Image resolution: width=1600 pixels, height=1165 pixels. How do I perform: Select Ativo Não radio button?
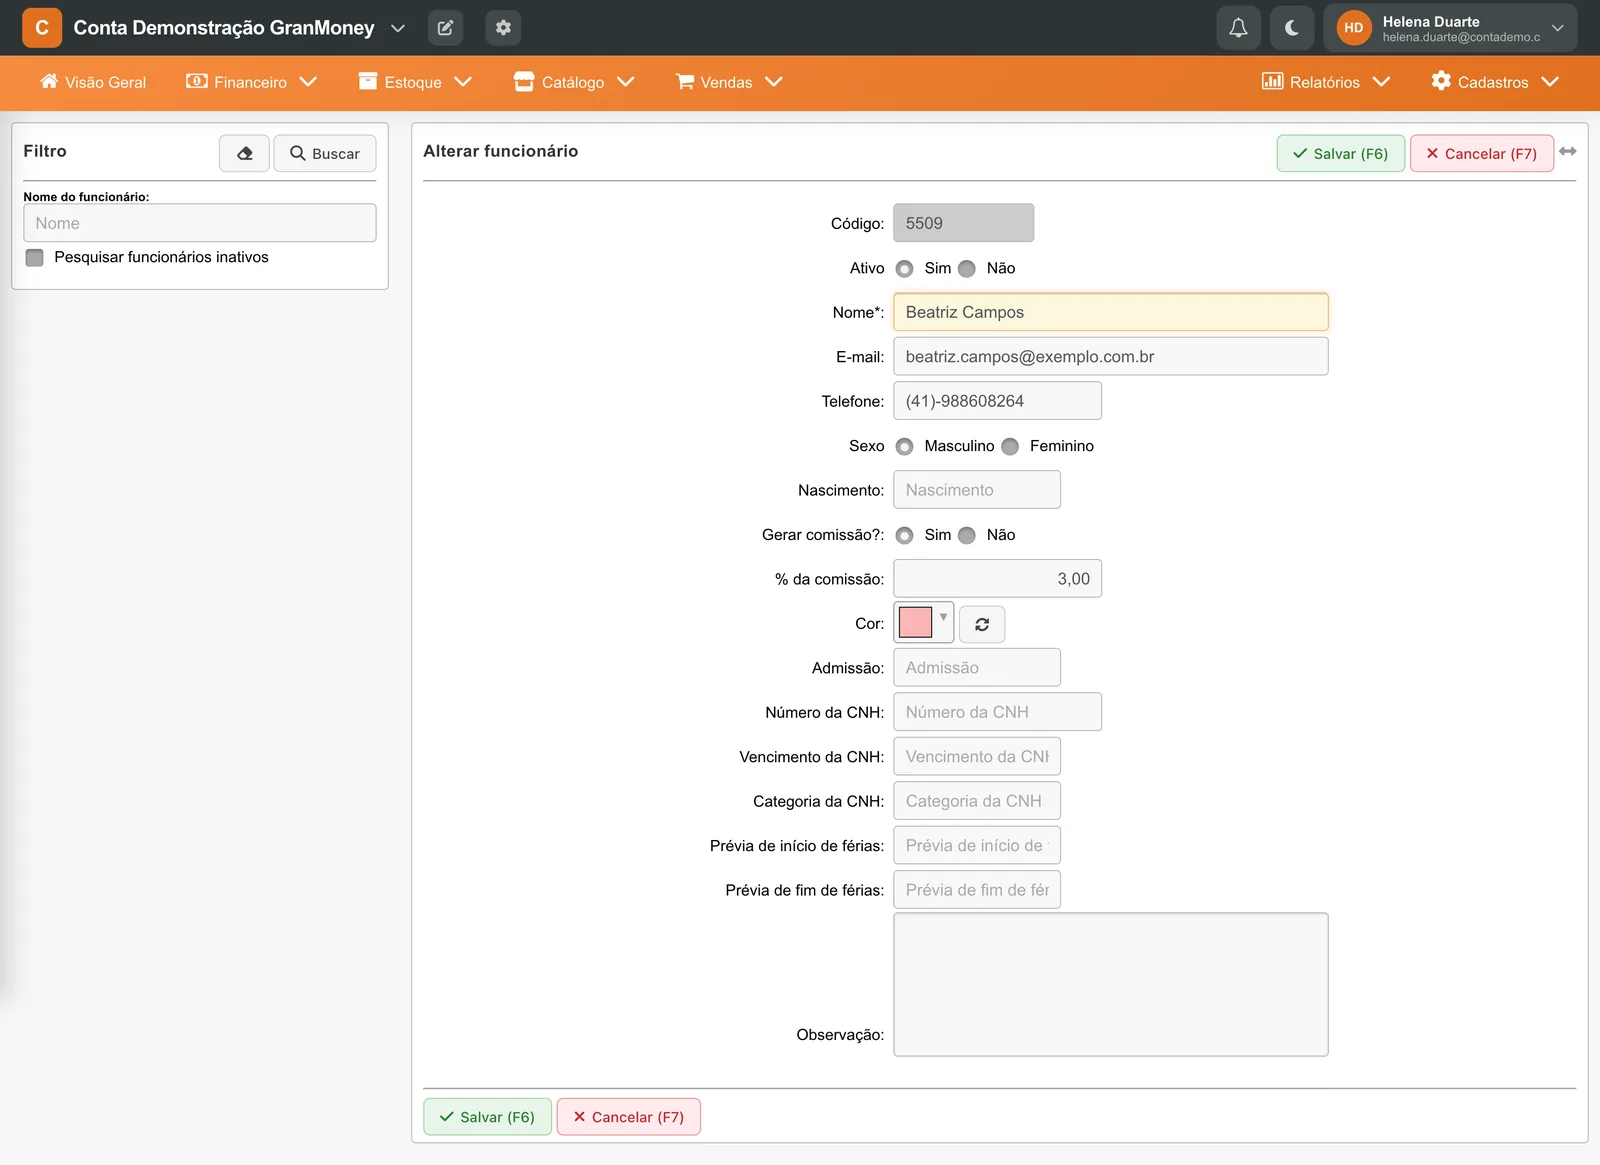(967, 269)
